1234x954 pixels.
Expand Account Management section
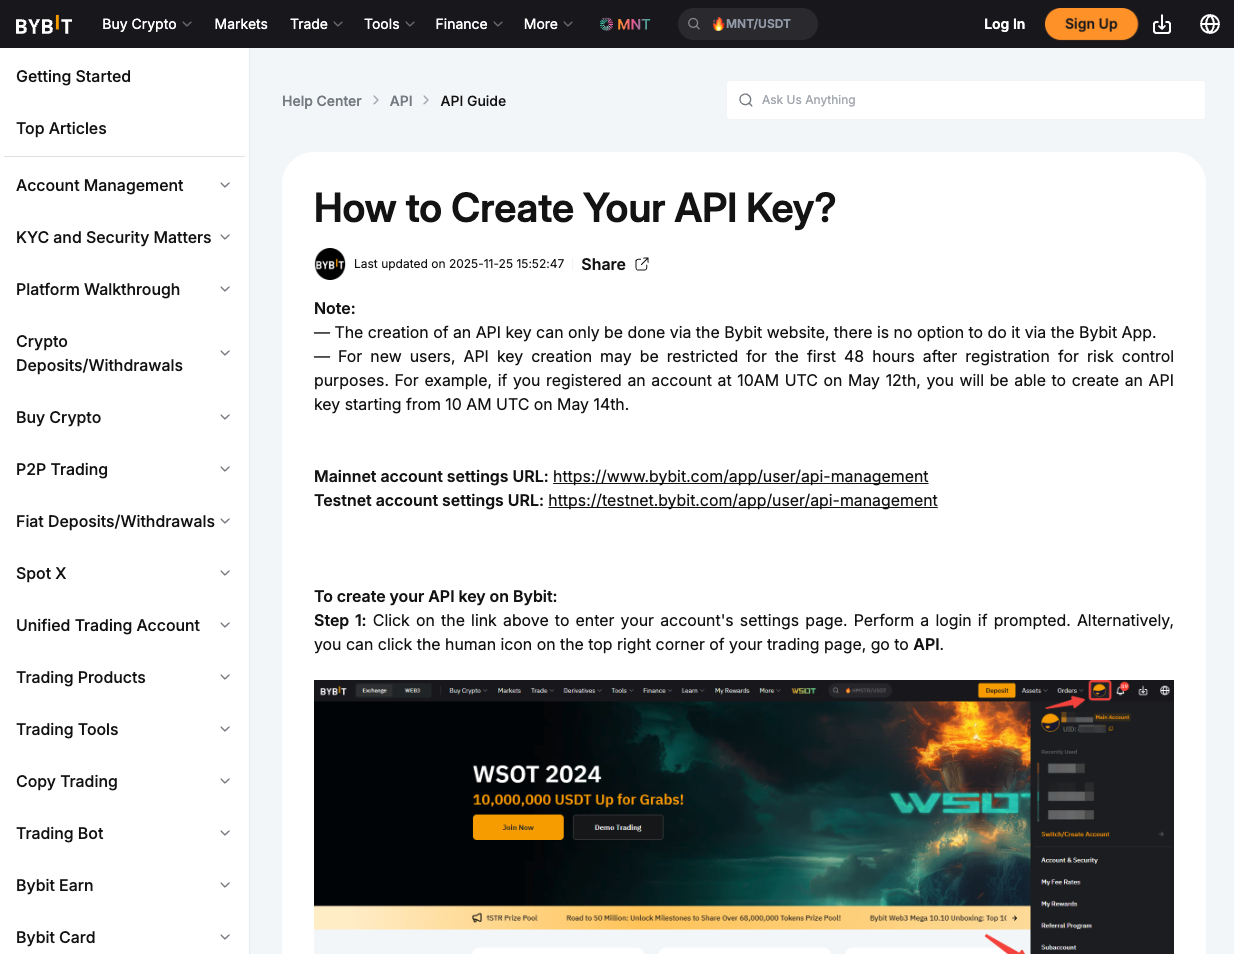(x=225, y=185)
